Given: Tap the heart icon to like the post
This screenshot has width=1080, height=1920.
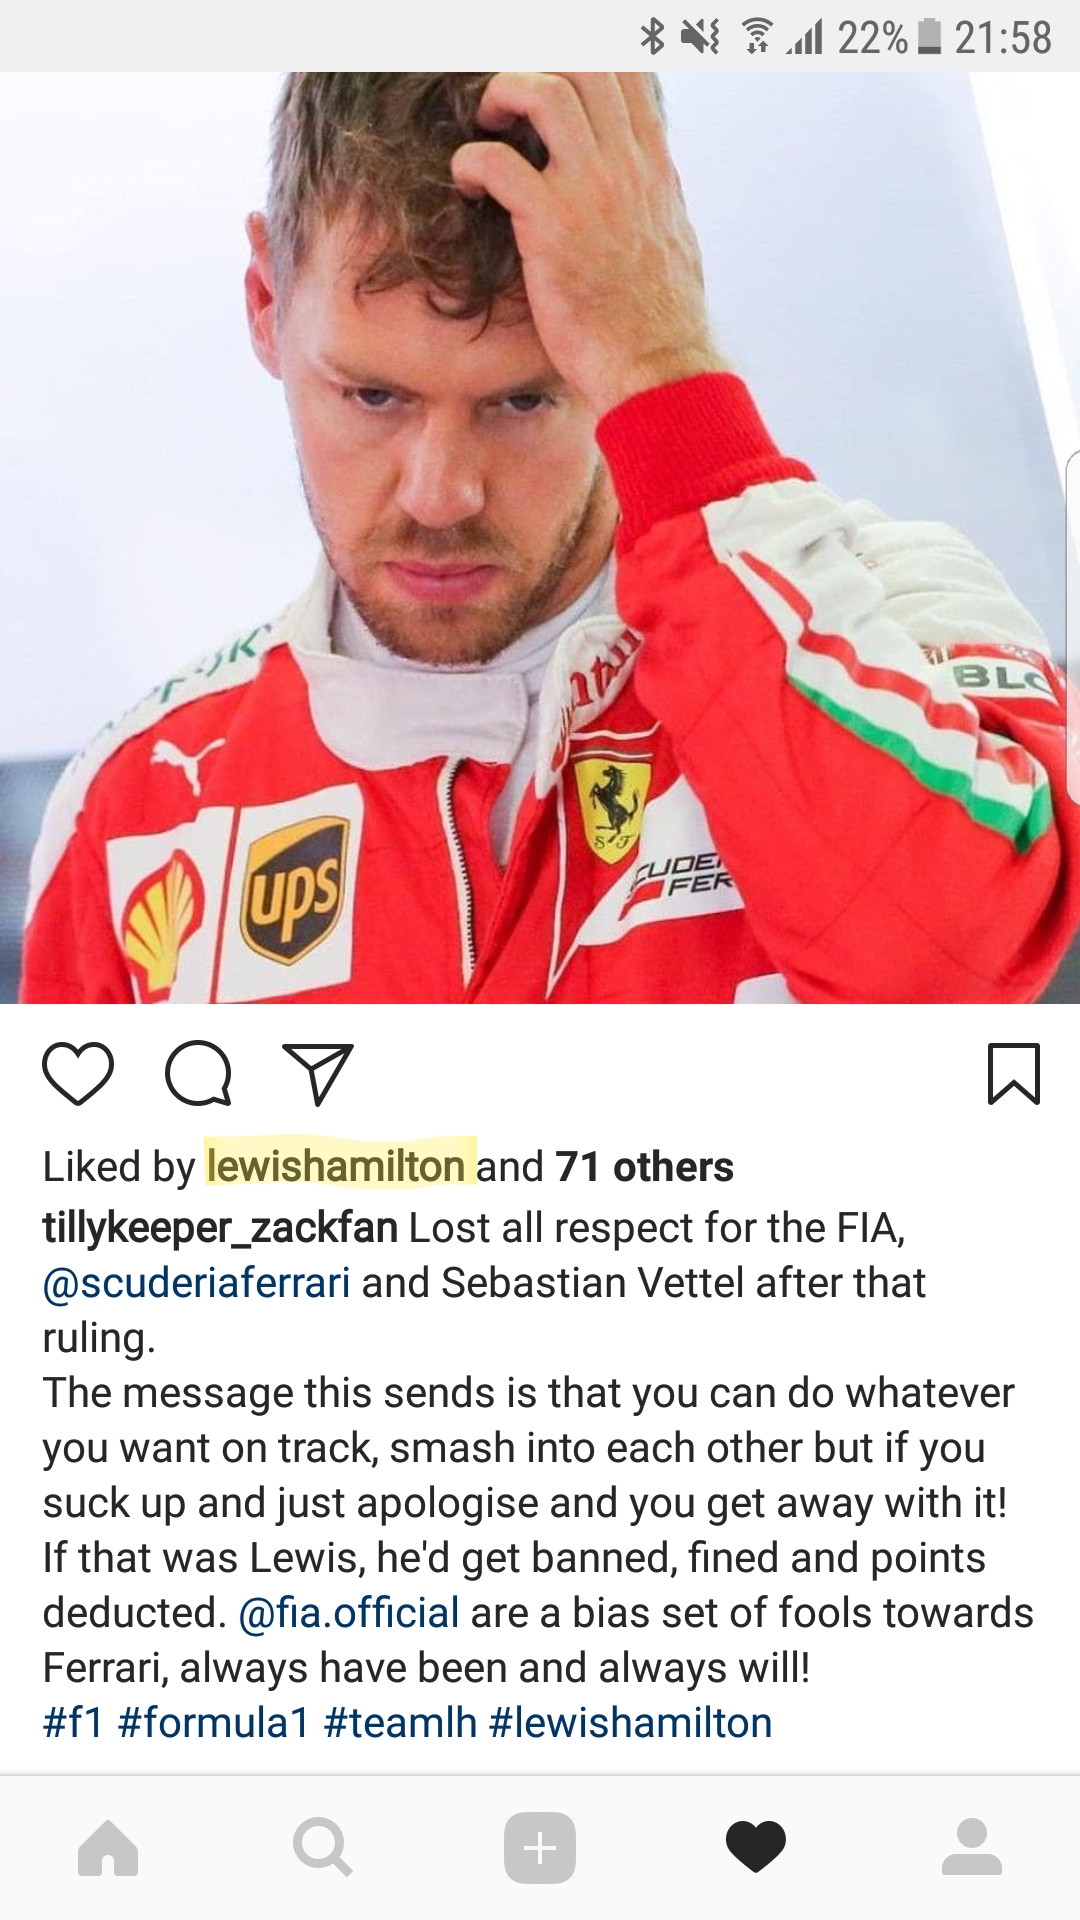Looking at the screenshot, I should [78, 1073].
